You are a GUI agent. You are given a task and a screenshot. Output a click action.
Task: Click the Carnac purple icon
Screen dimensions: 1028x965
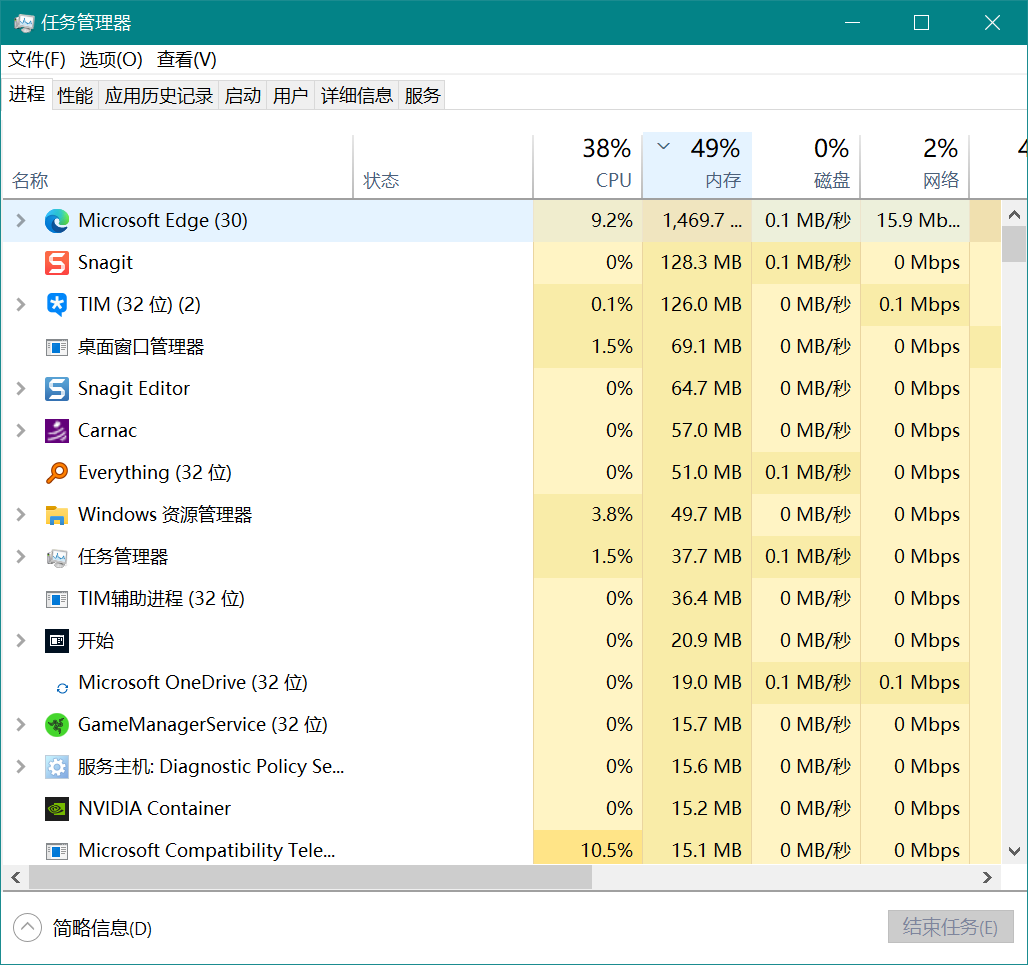(57, 431)
